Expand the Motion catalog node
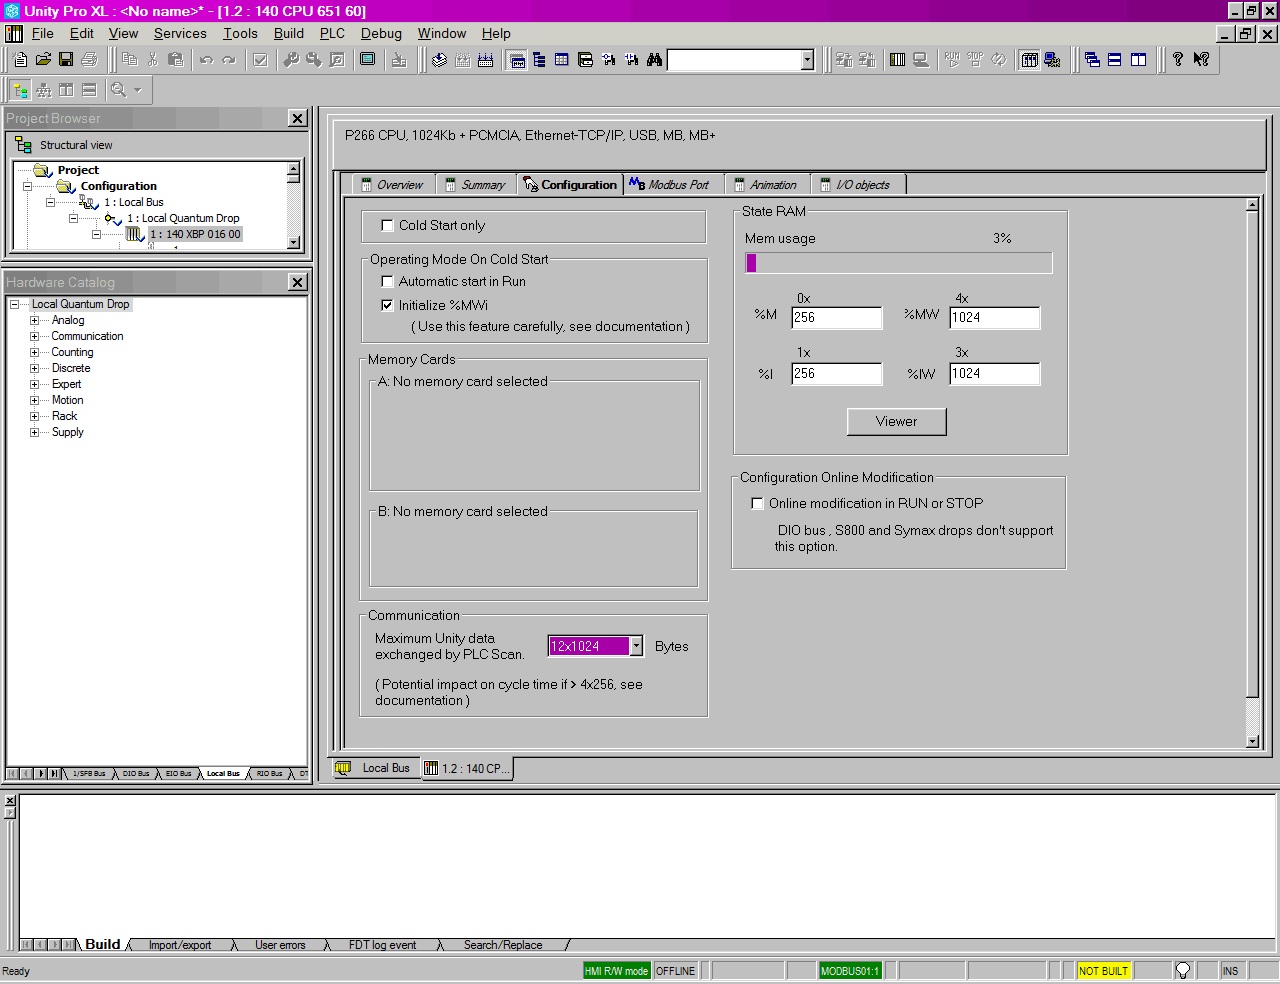Image resolution: width=1280 pixels, height=984 pixels. (x=34, y=401)
